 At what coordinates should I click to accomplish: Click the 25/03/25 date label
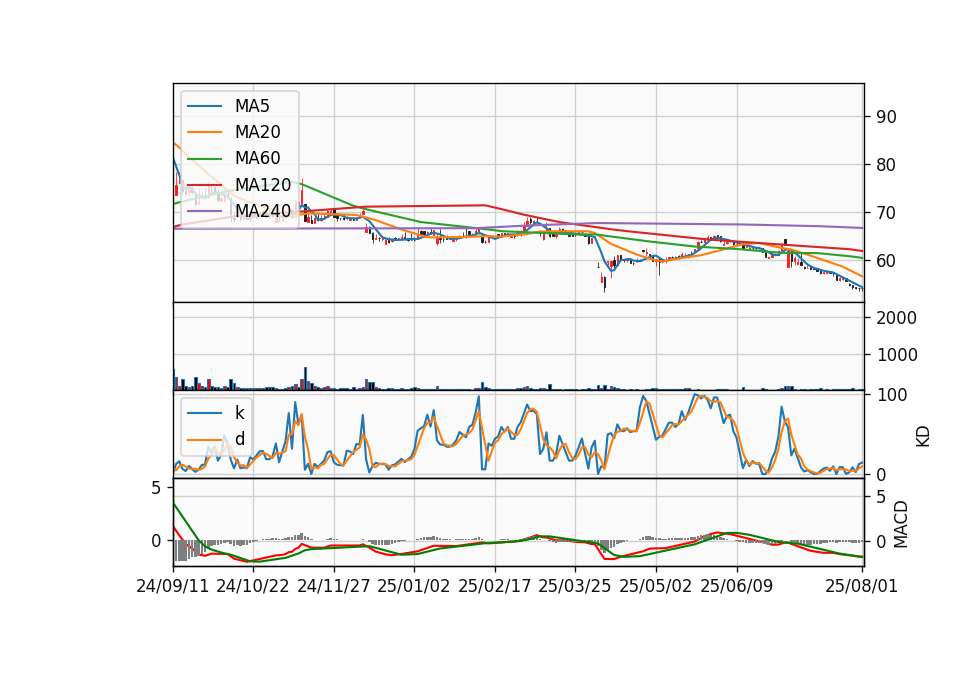coord(575,587)
